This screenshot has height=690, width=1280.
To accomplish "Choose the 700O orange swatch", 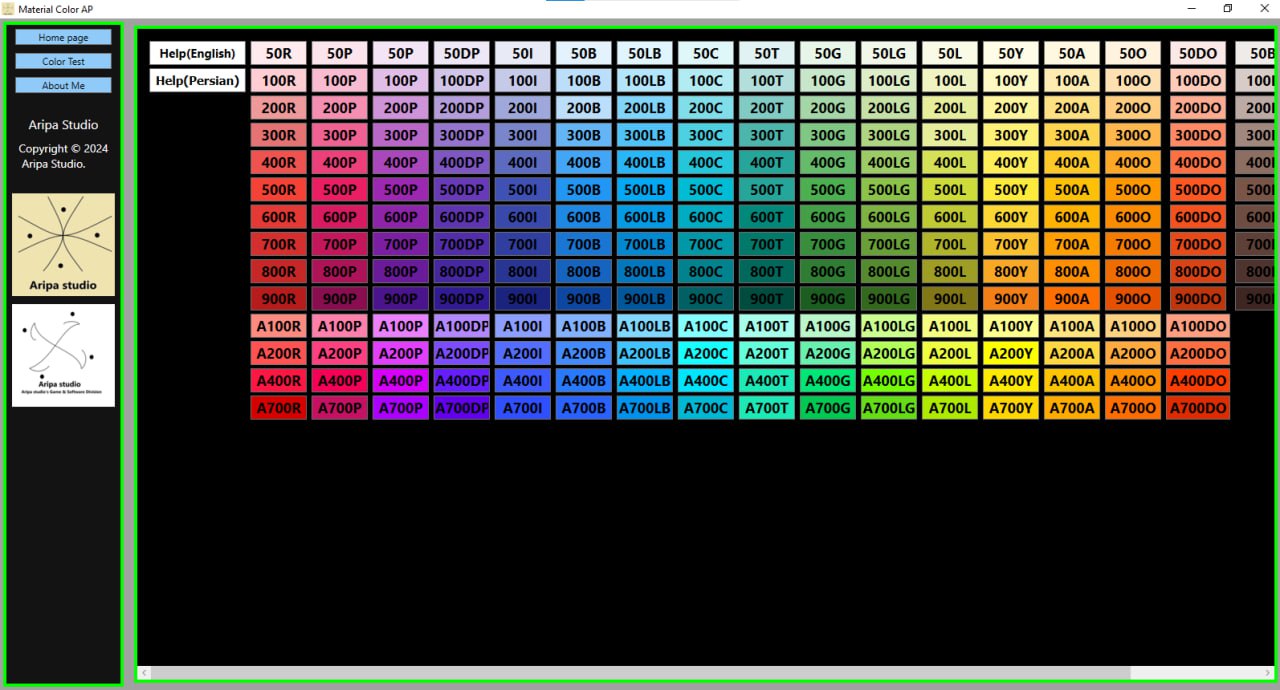I will [x=1133, y=244].
